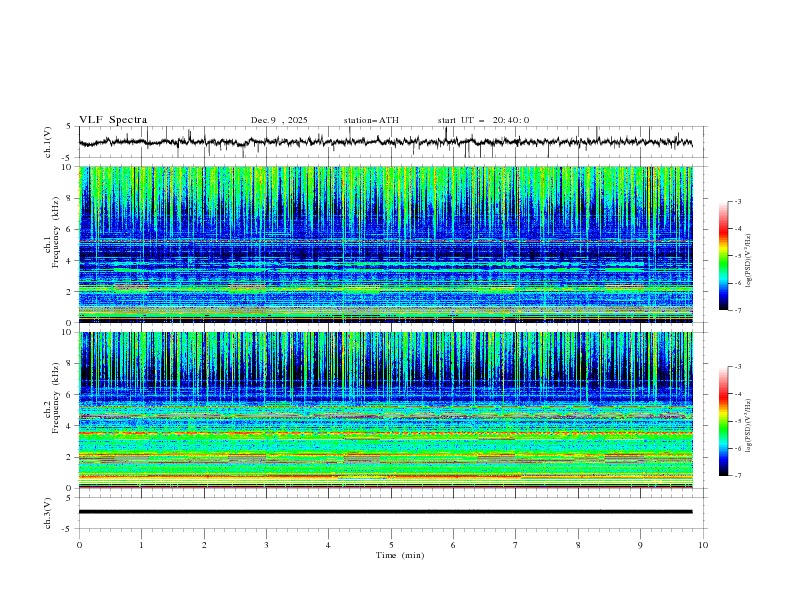Click the ch.1 Frequency (kHz) axis label
This screenshot has width=792, height=612.
pyautogui.click(x=56, y=233)
